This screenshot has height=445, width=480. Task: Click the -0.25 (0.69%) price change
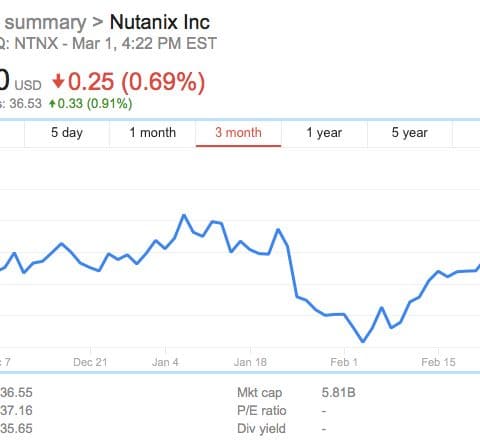[x=129, y=82]
